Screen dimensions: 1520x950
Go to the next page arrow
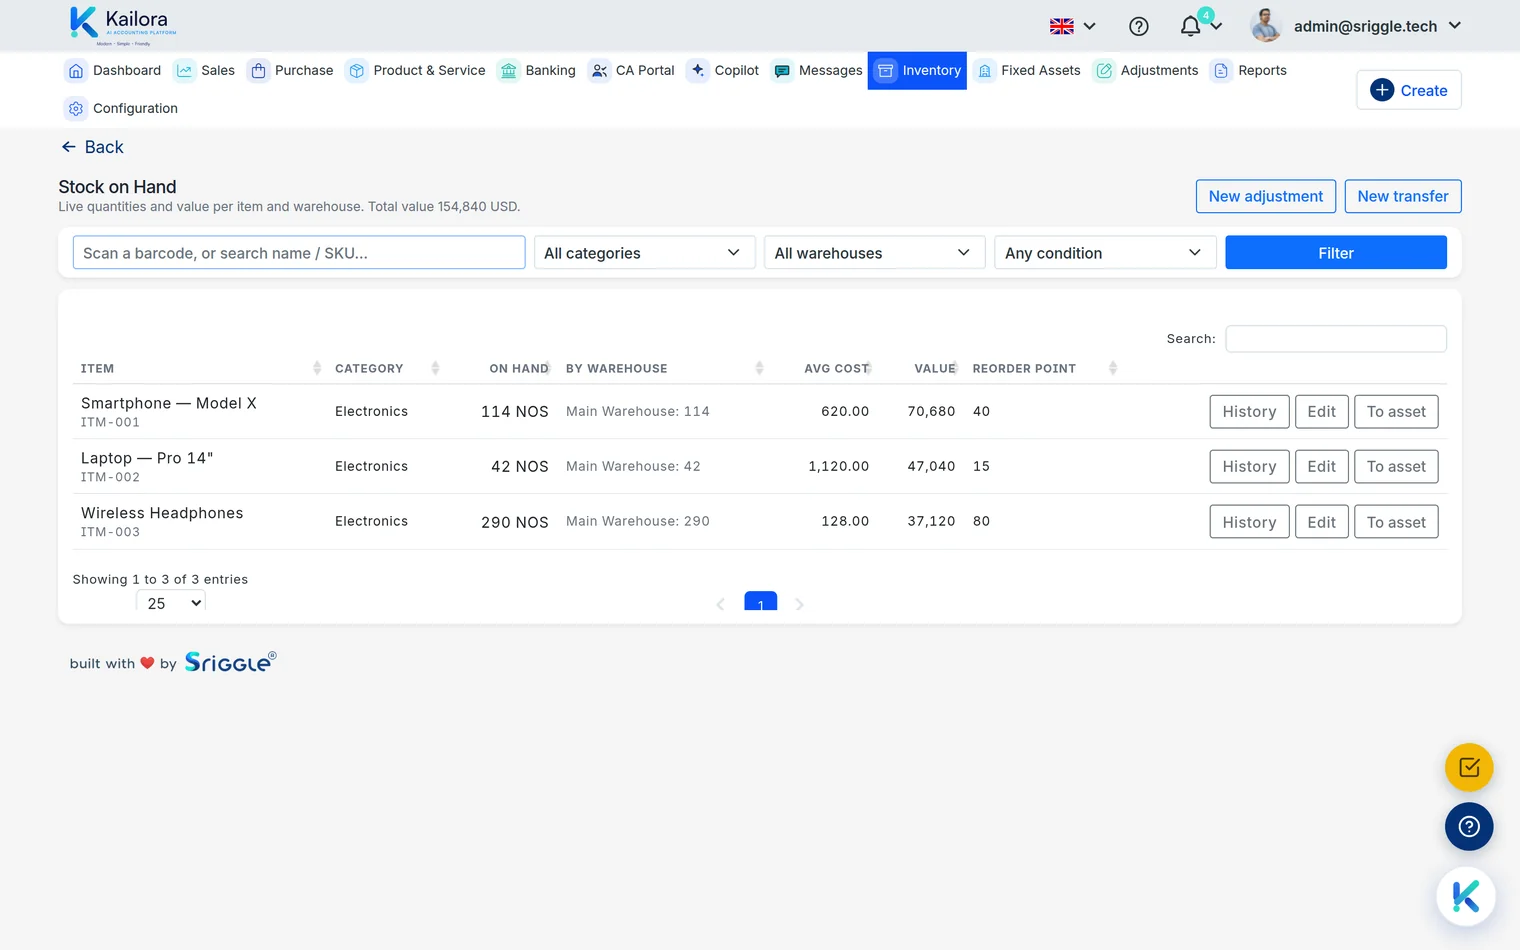799,604
